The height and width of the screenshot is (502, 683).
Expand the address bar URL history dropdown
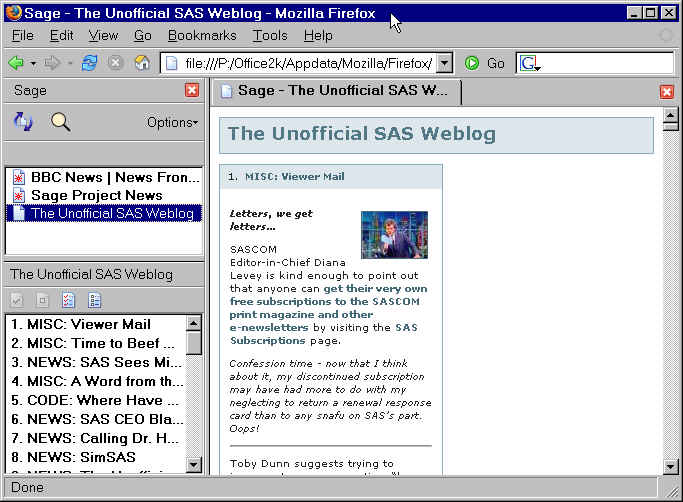point(445,63)
